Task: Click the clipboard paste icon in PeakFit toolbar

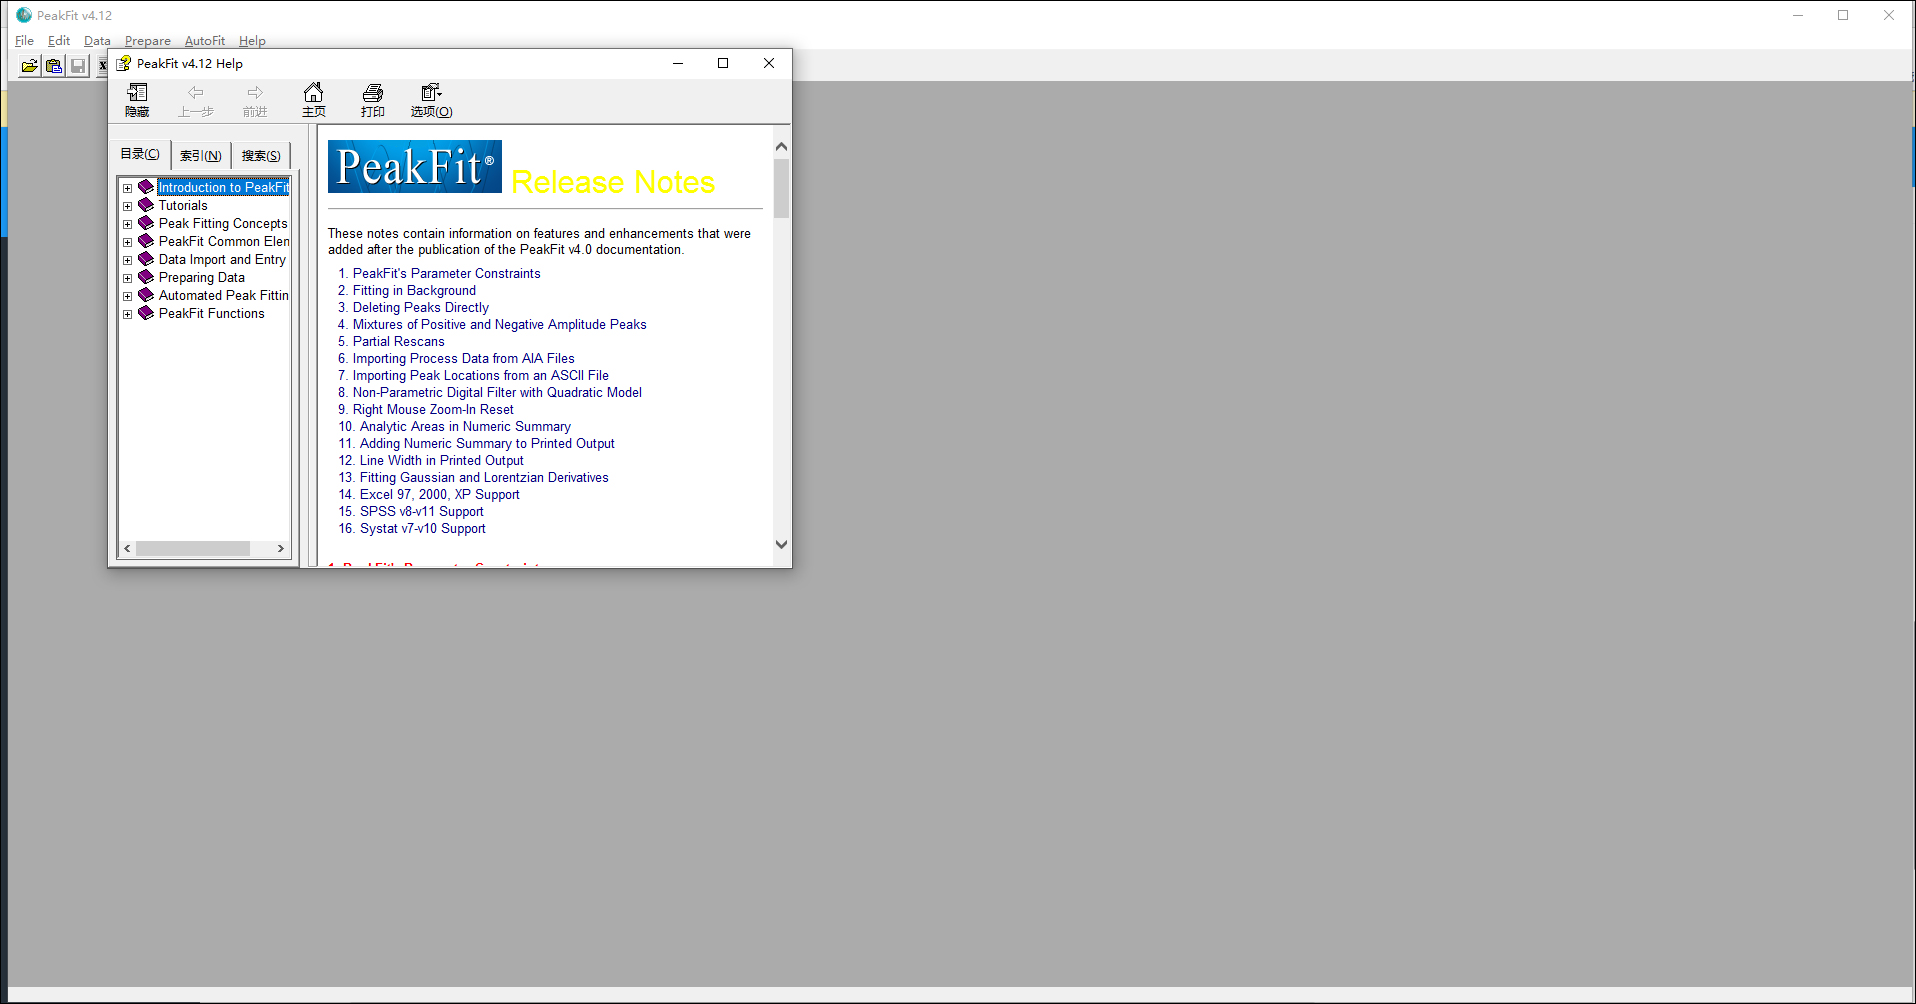Action: point(54,66)
